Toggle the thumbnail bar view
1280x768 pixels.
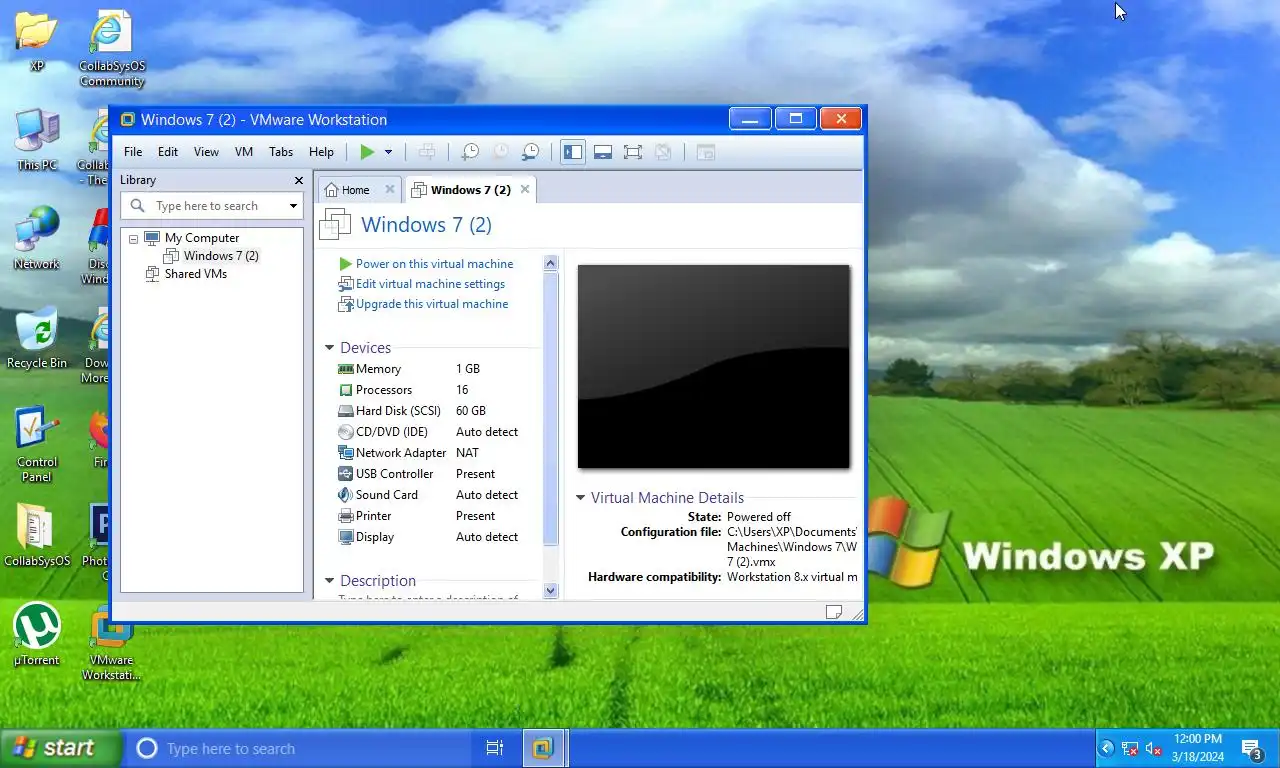[603, 152]
